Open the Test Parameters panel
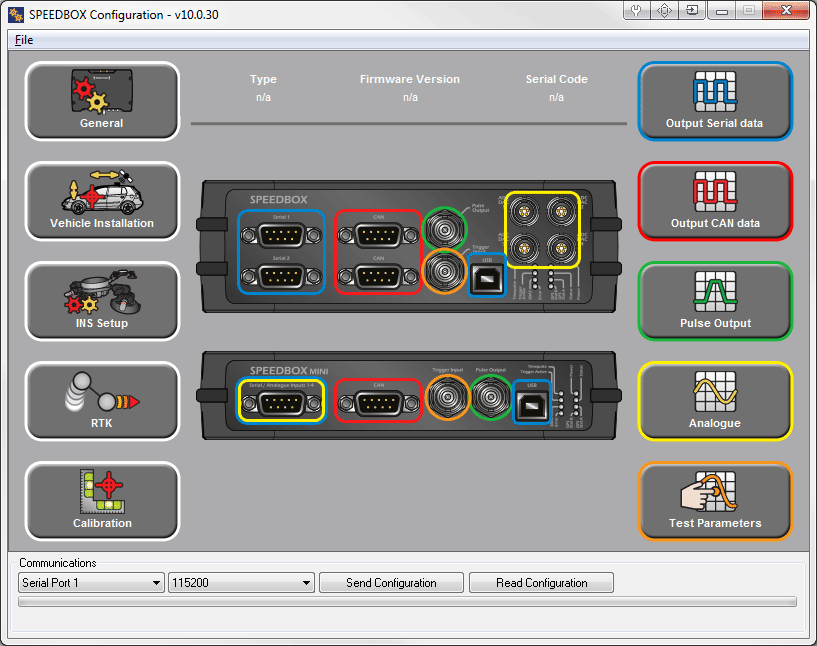 (714, 501)
